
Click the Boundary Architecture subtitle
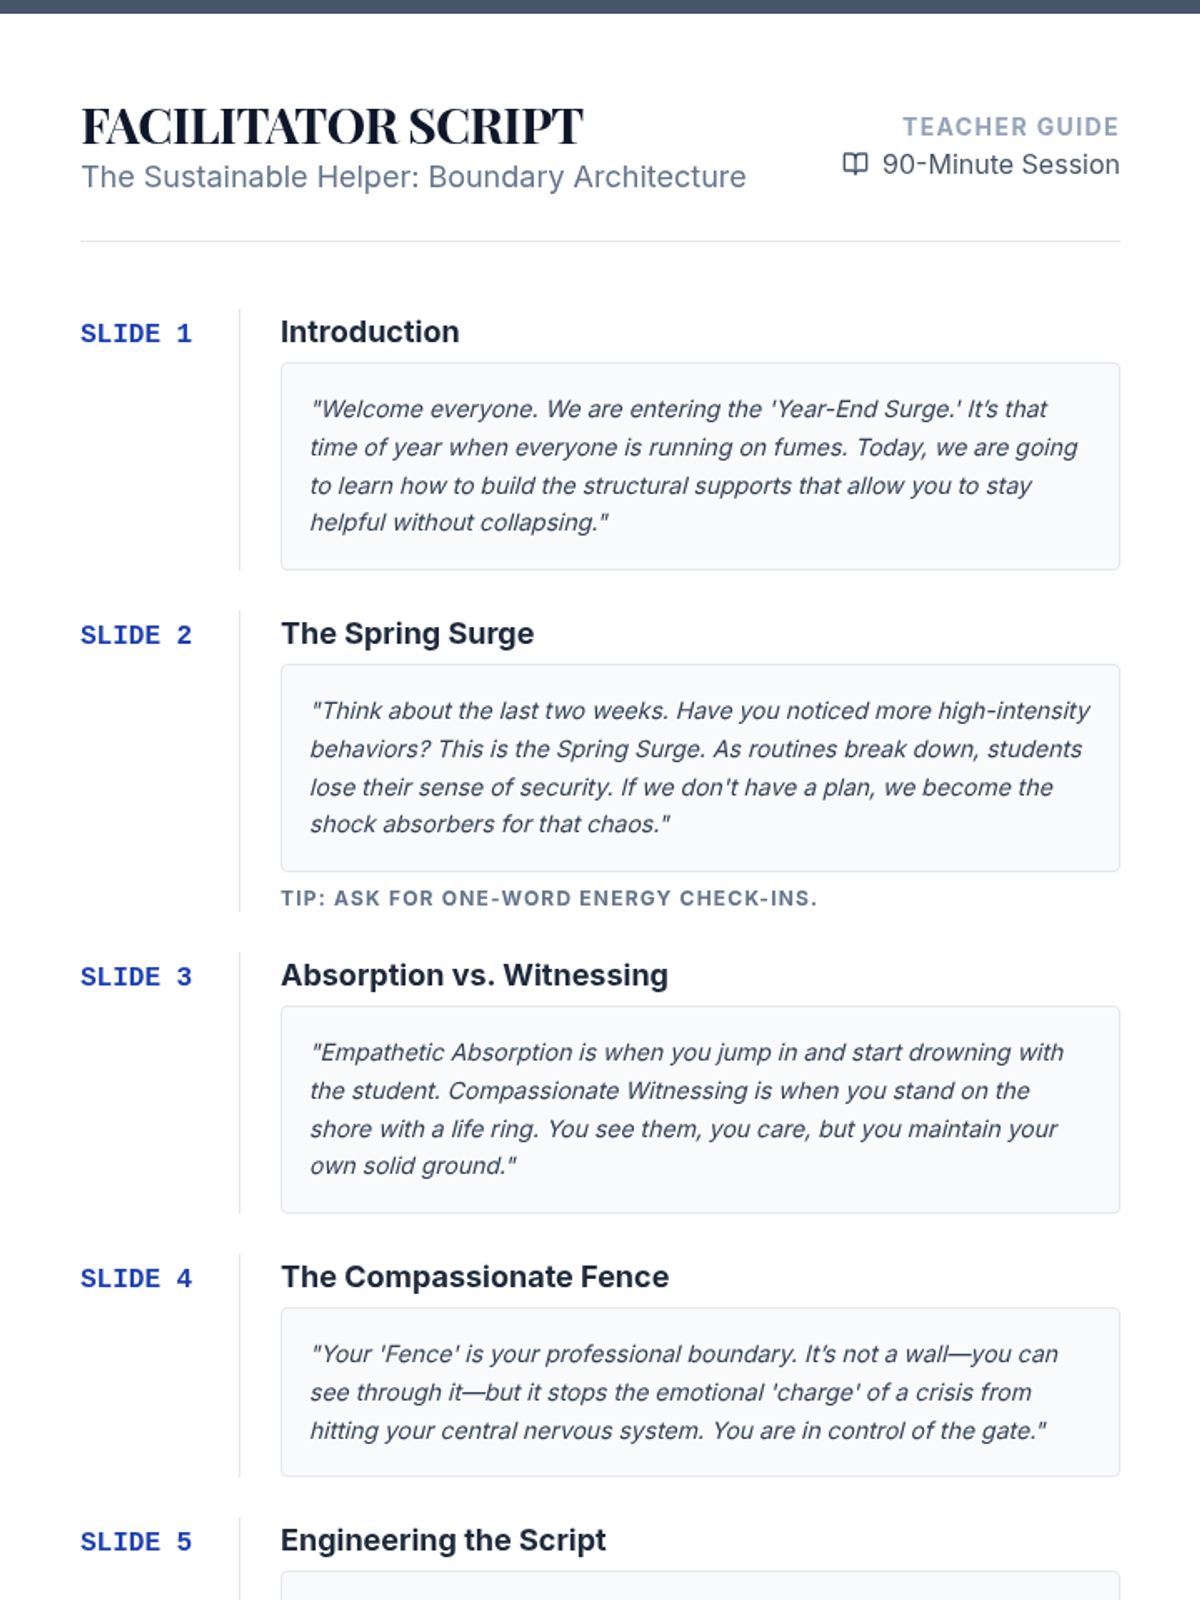[414, 177]
